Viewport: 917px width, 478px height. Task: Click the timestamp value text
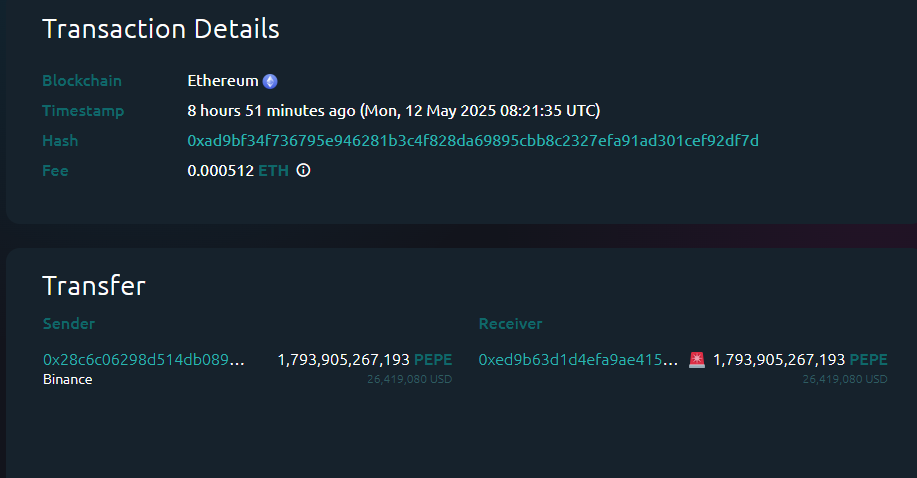coord(394,111)
